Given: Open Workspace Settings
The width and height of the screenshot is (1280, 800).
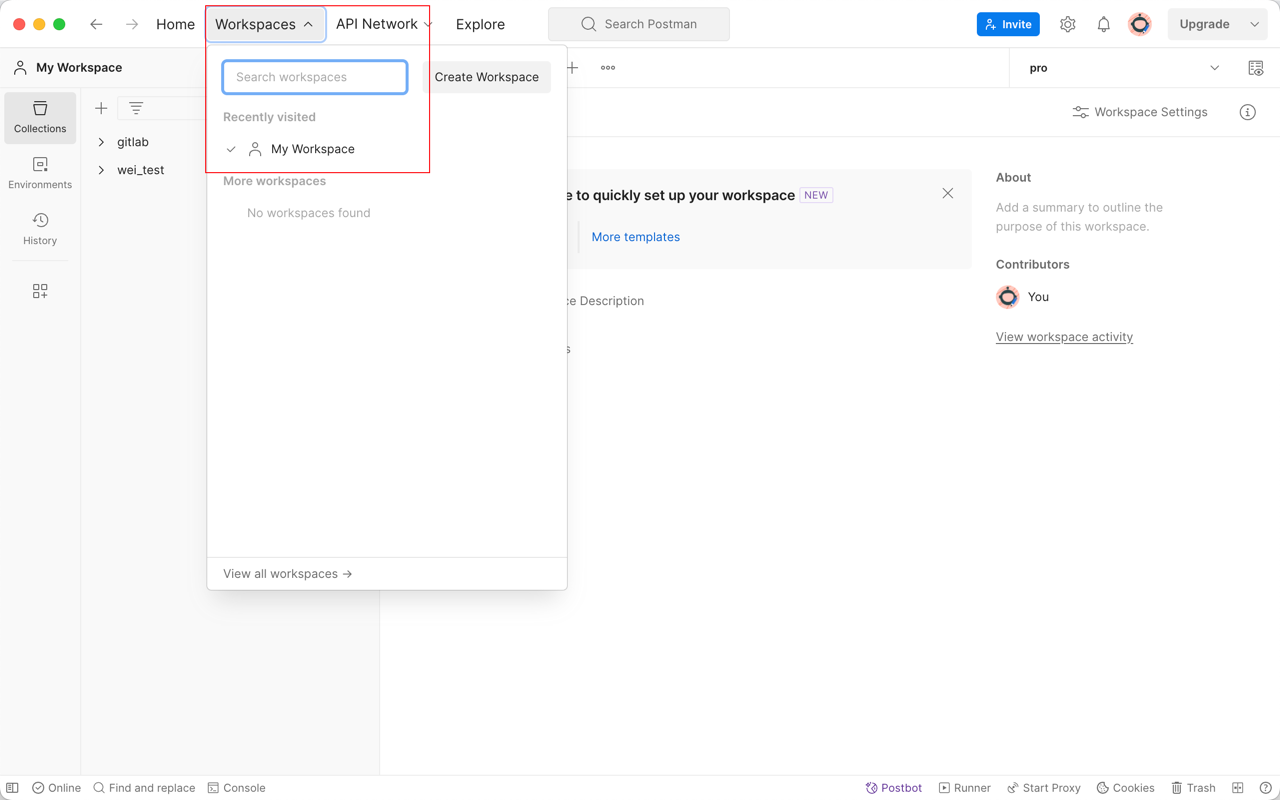Looking at the screenshot, I should [x=1140, y=112].
